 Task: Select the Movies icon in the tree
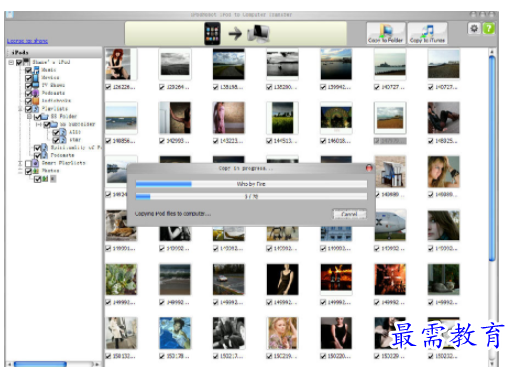point(36,77)
